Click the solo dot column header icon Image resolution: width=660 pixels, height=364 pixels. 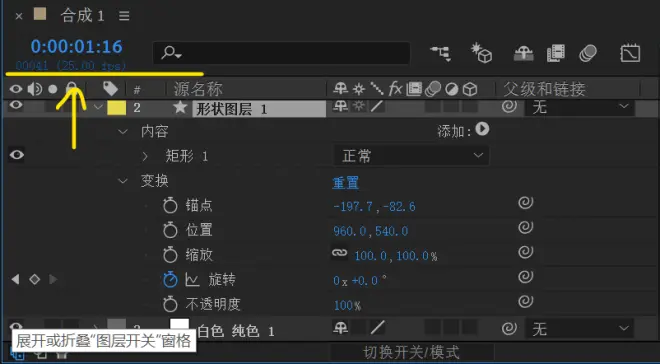52,89
